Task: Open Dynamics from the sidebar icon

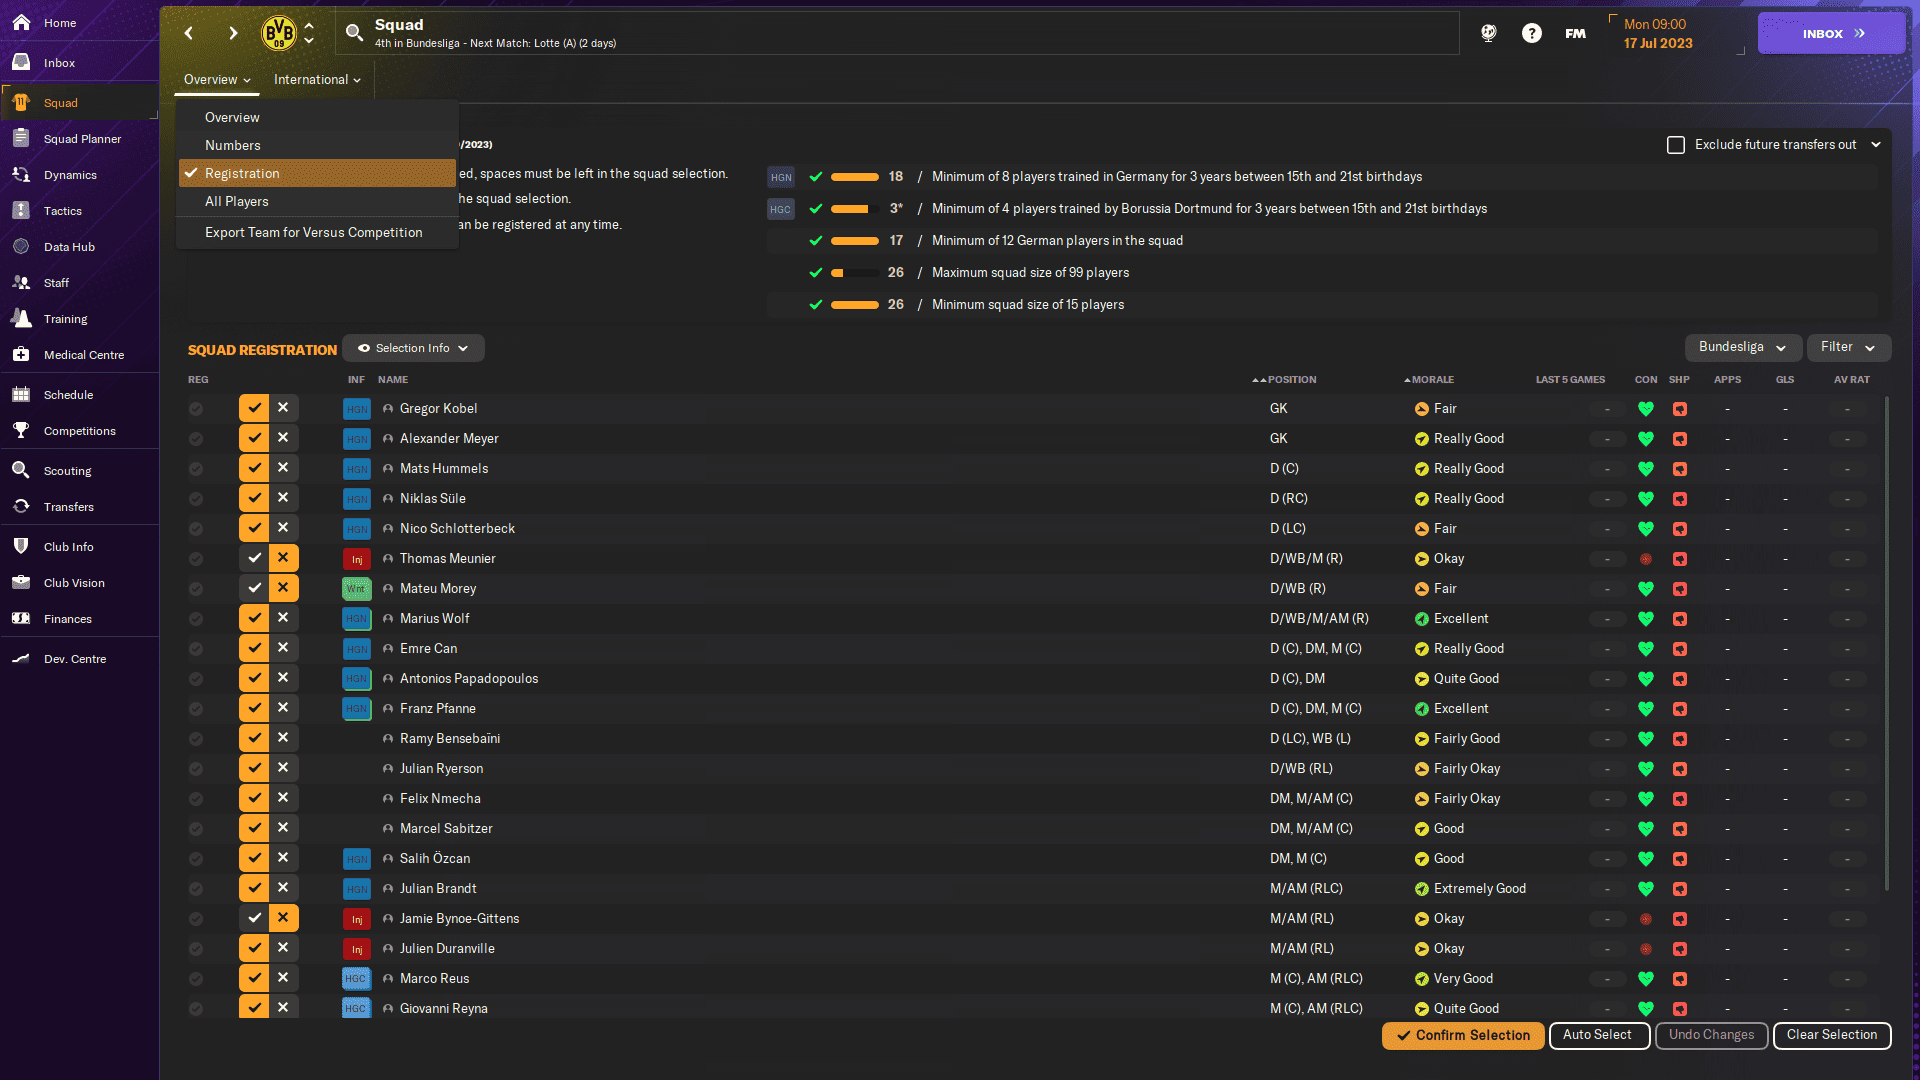Action: (x=21, y=174)
